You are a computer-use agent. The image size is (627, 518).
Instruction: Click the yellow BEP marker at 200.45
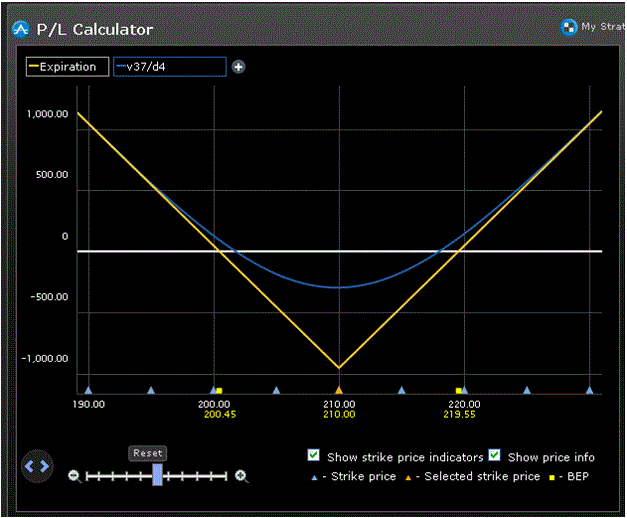[x=219, y=391]
